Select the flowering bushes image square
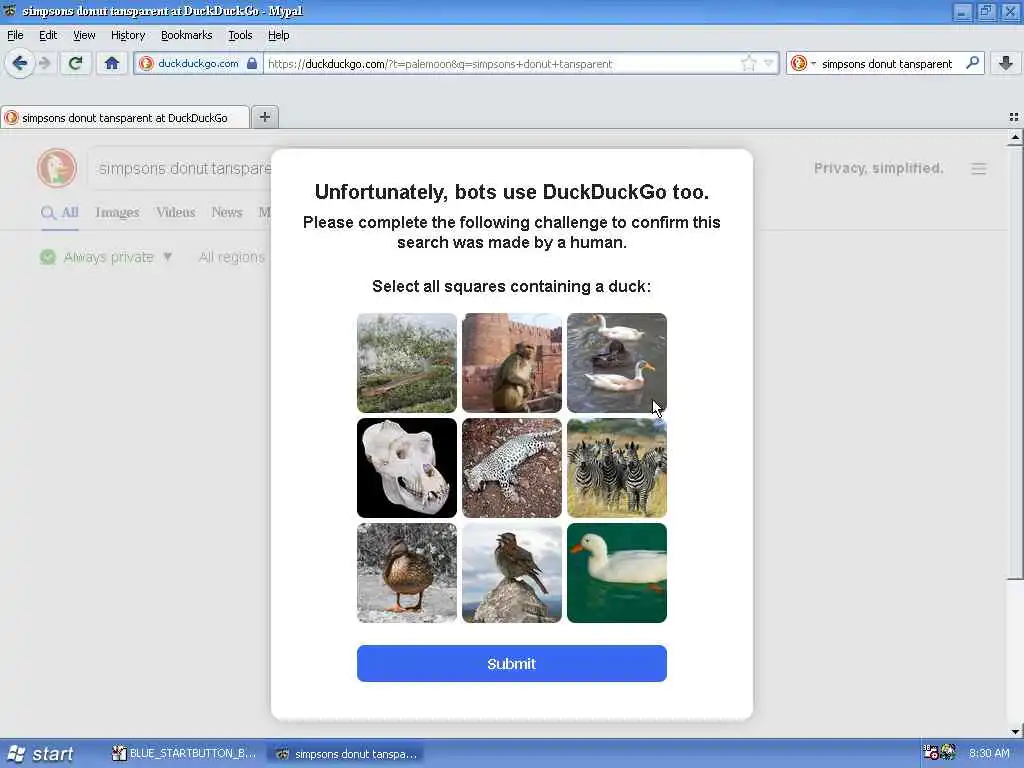 point(407,362)
